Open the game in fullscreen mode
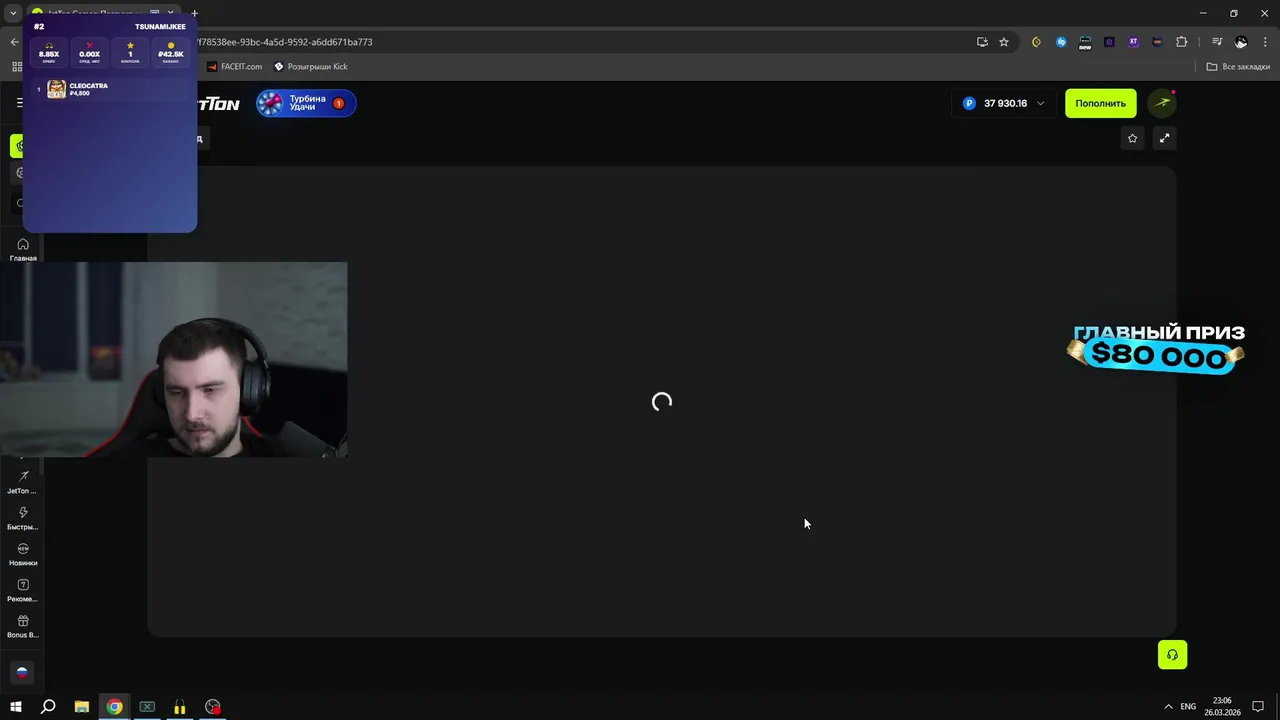This screenshot has width=1280, height=720. [1164, 138]
